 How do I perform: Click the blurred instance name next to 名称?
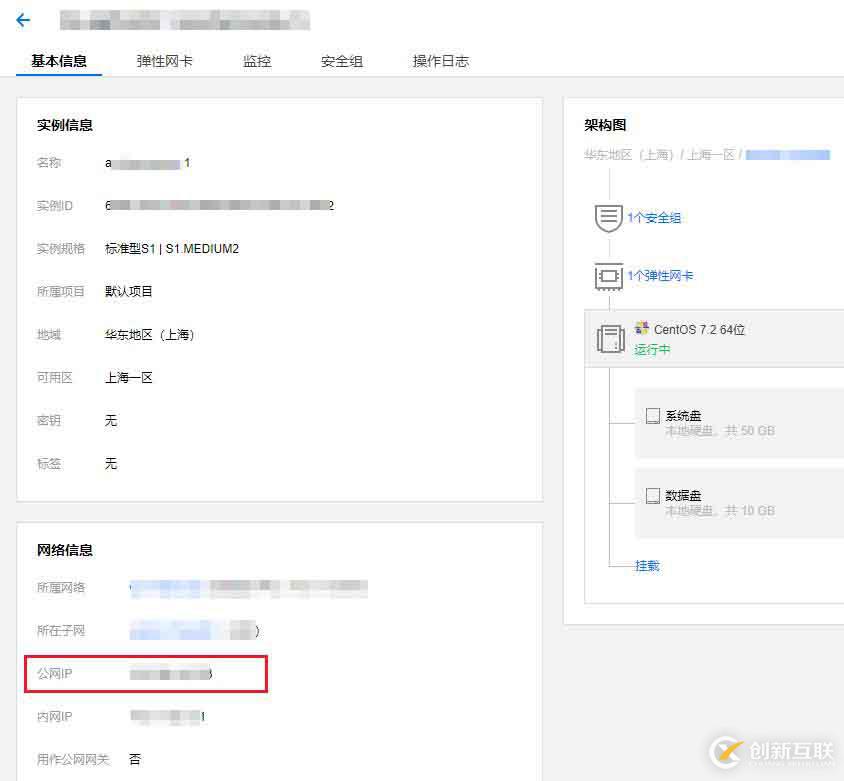point(147,163)
